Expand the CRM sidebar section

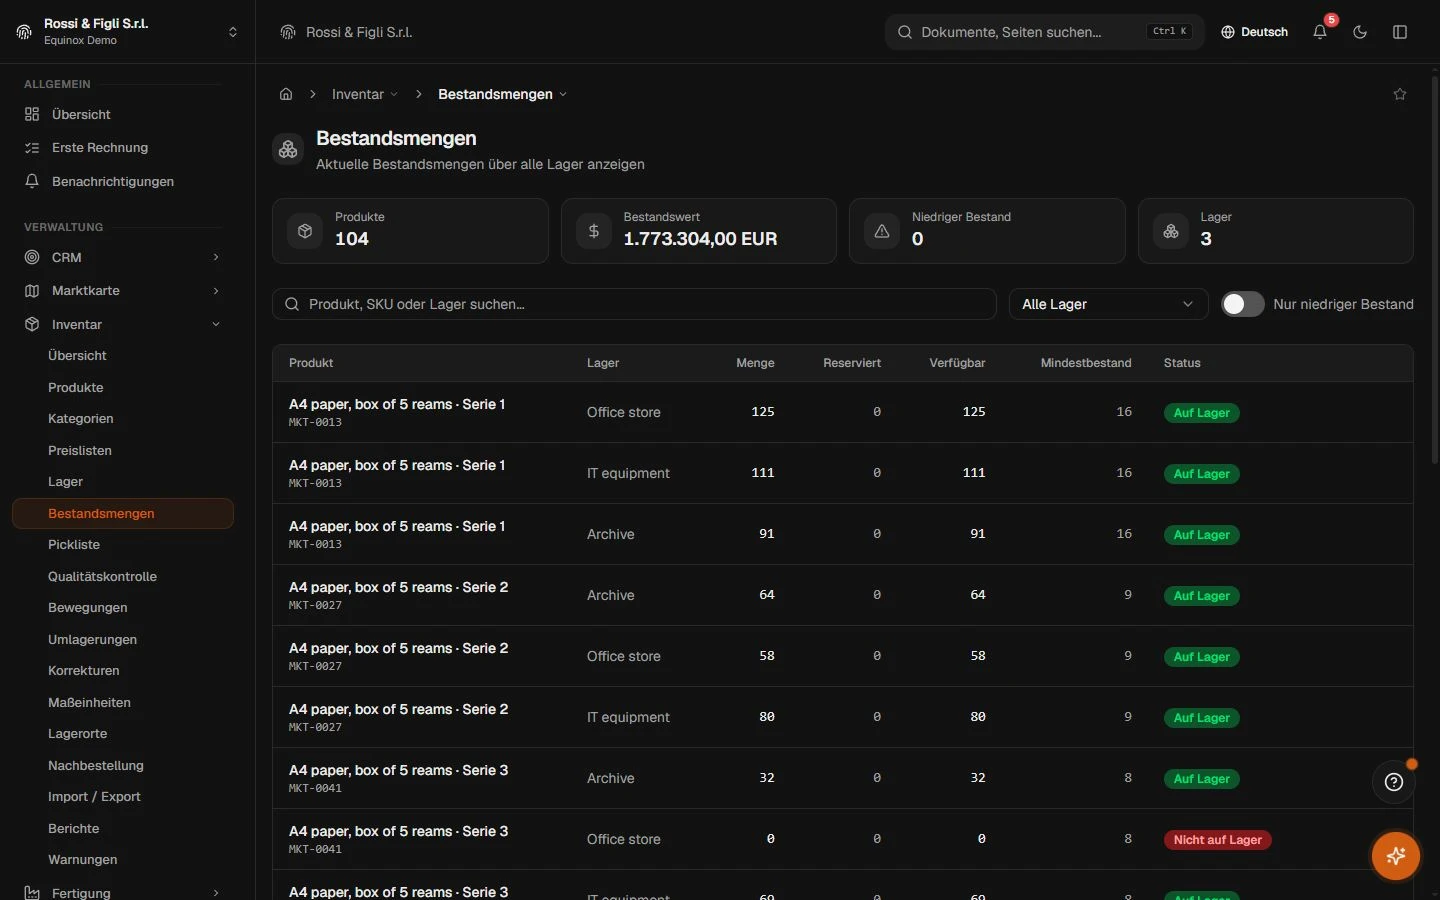(123, 257)
